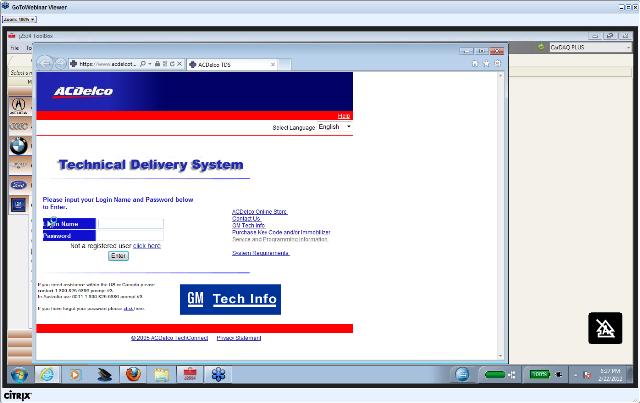This screenshot has height=403, width=640.
Task: Click the taskbar clock and date
Action: tap(610, 375)
